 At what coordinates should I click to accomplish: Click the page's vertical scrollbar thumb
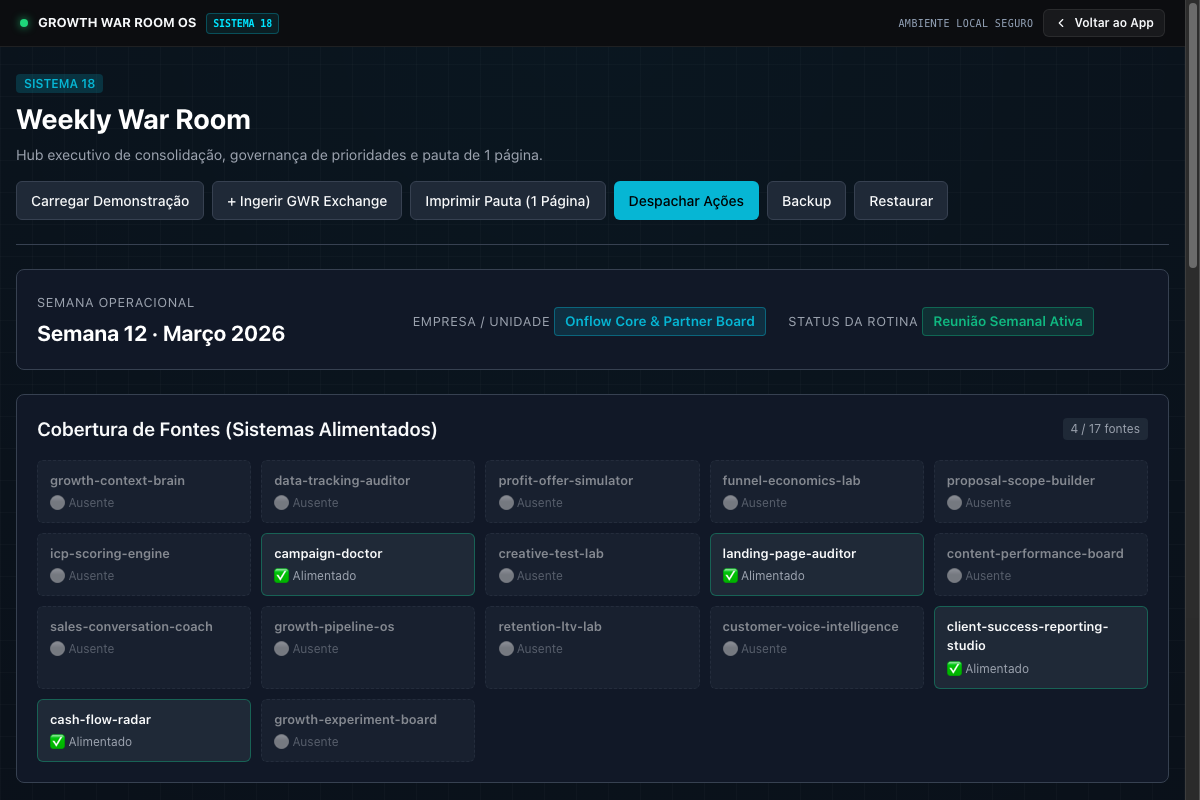click(1192, 135)
